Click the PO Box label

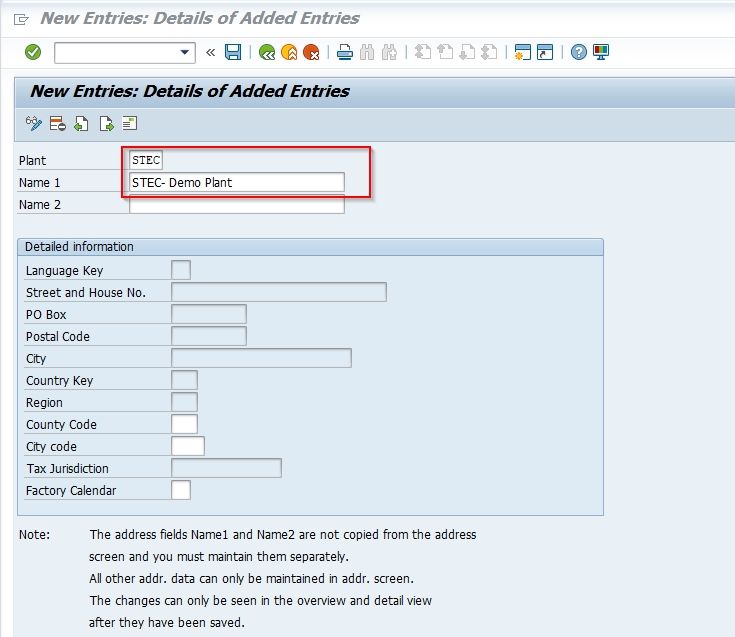click(x=46, y=315)
